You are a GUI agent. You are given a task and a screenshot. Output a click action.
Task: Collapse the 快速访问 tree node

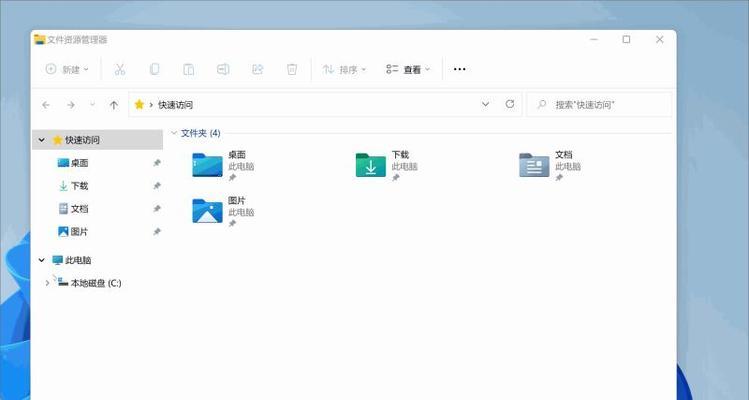click(x=42, y=140)
